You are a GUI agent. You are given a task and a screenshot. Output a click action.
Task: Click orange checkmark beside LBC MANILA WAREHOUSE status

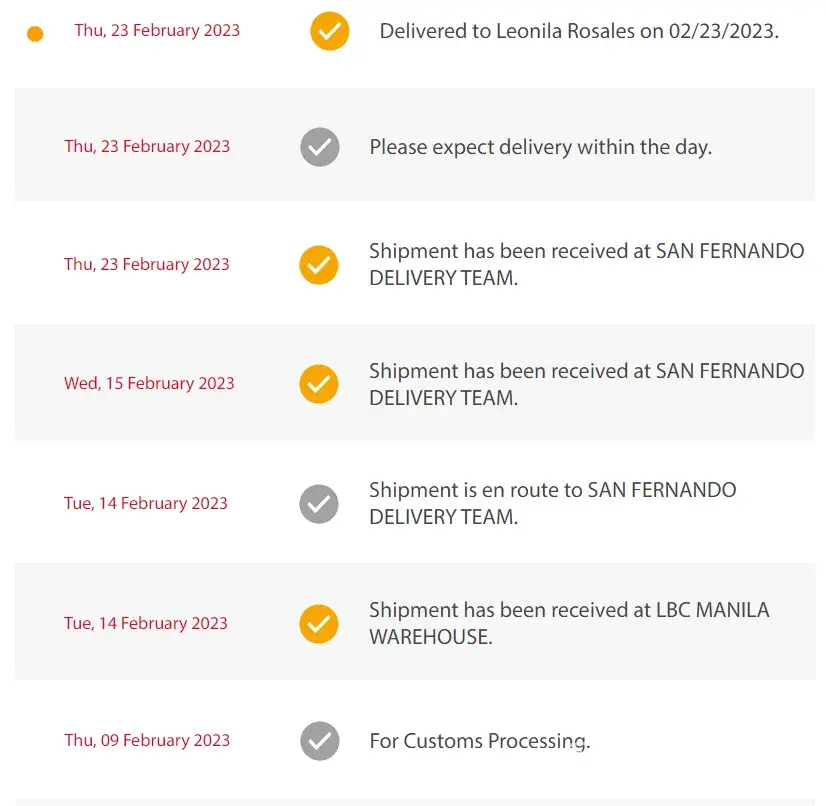(319, 623)
